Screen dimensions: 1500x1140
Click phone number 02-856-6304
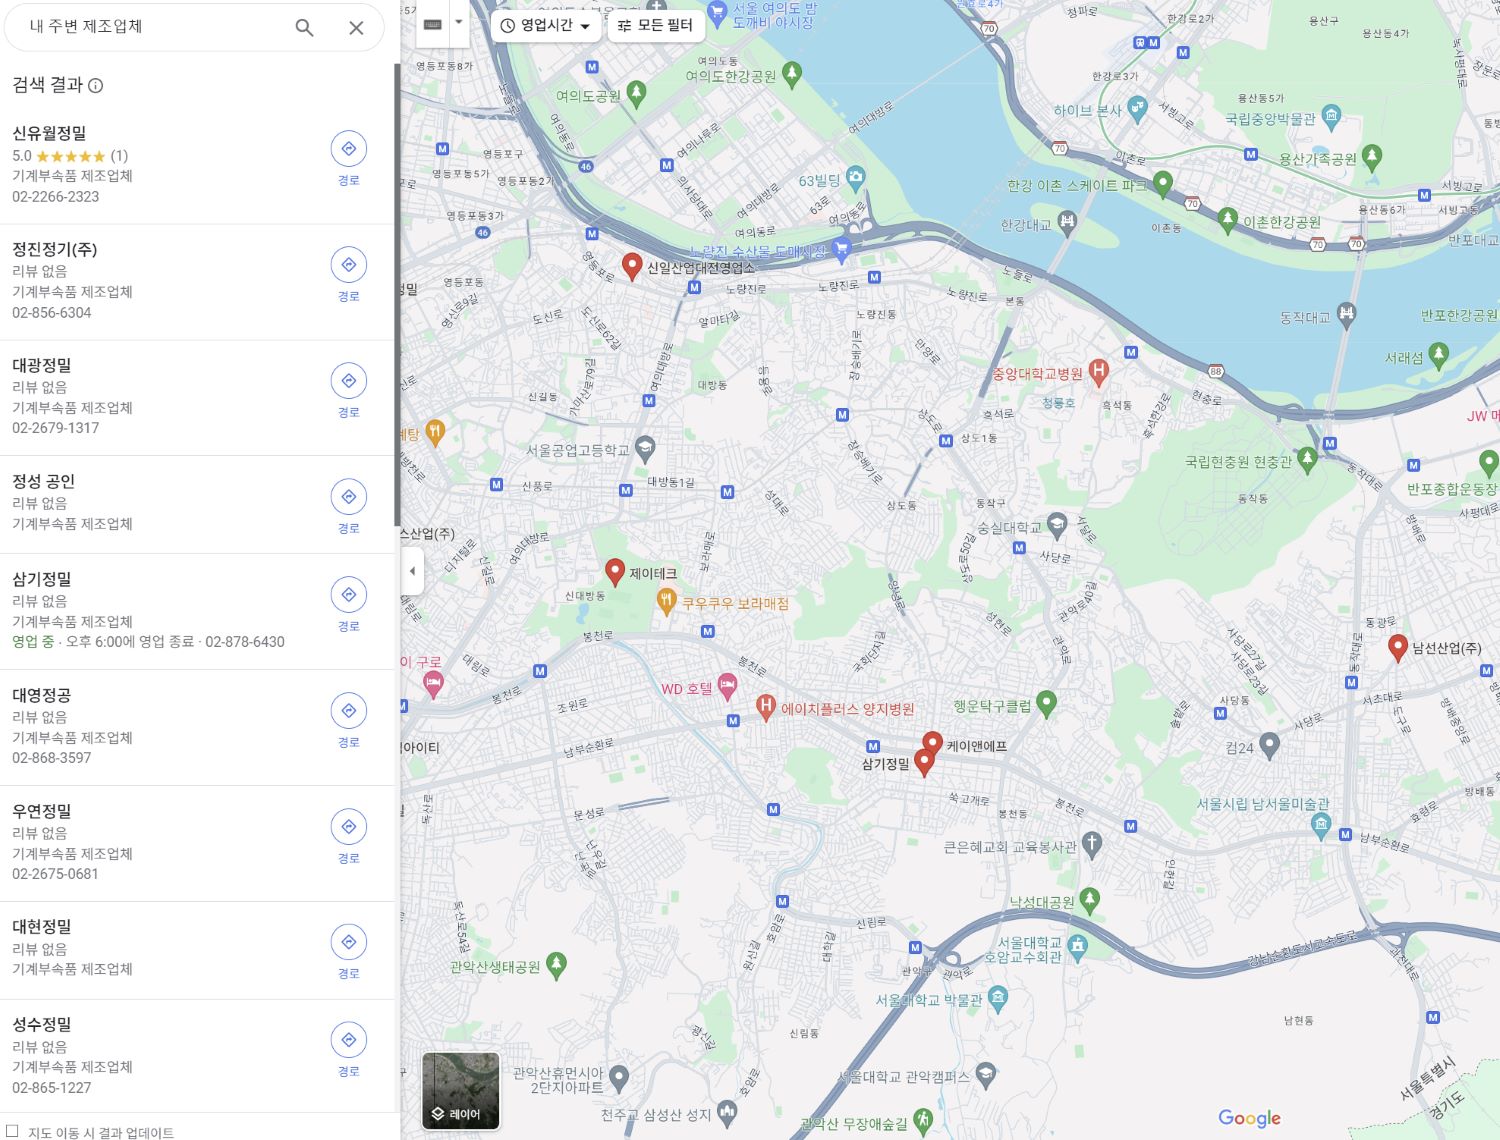click(52, 312)
